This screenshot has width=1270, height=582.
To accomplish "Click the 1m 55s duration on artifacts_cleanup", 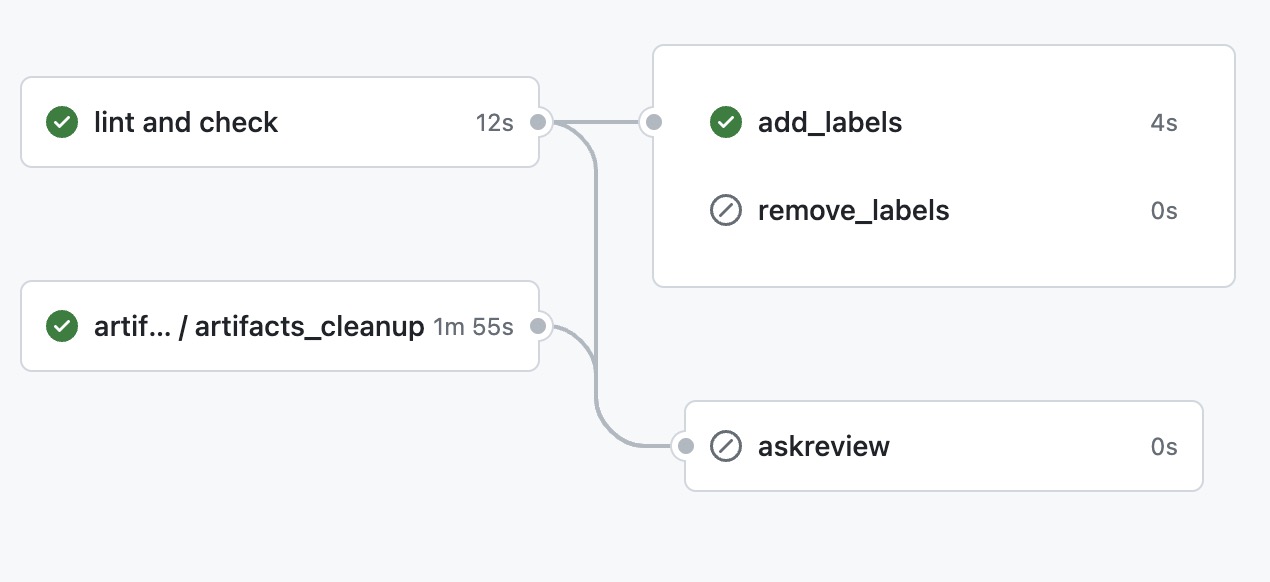I will click(x=473, y=326).
